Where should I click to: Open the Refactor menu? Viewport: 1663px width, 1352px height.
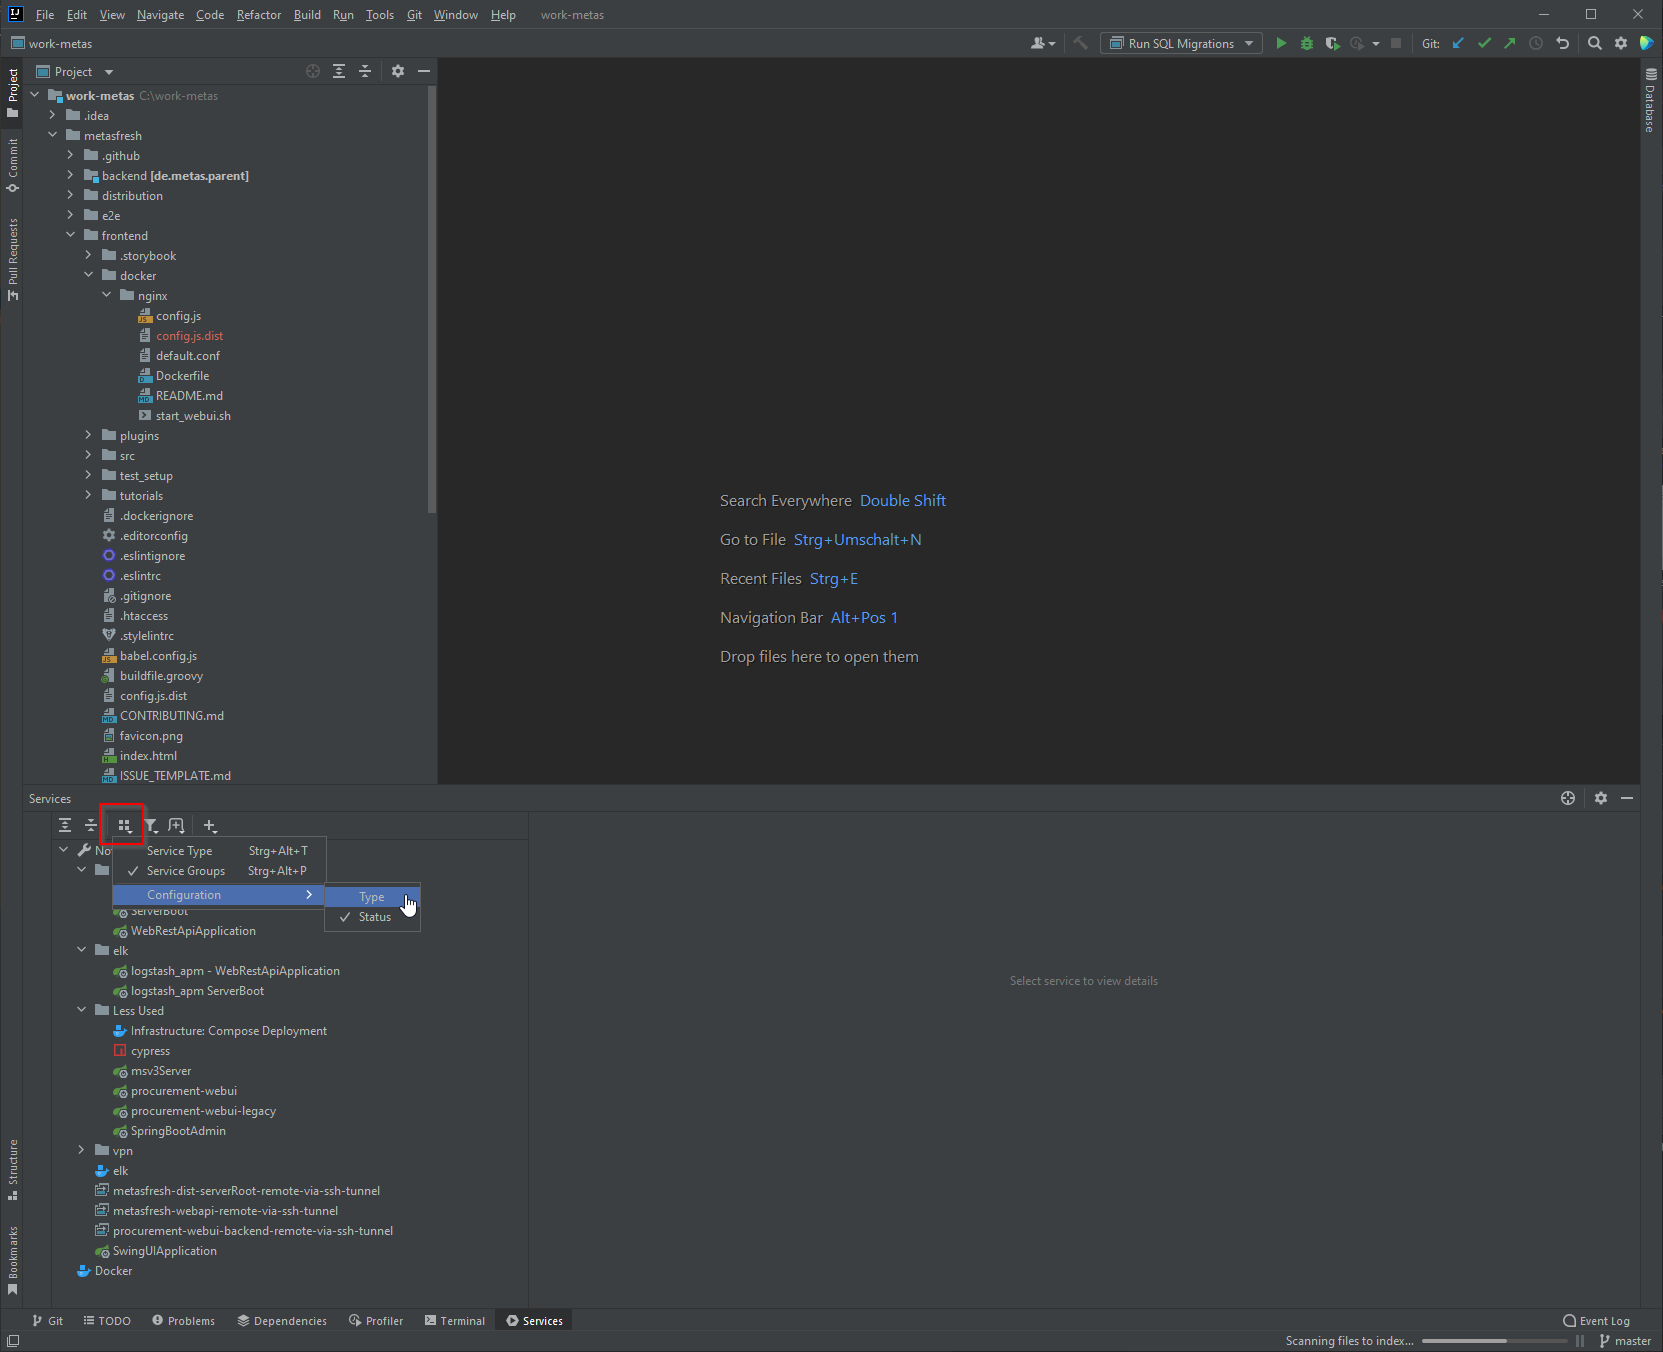coord(258,15)
